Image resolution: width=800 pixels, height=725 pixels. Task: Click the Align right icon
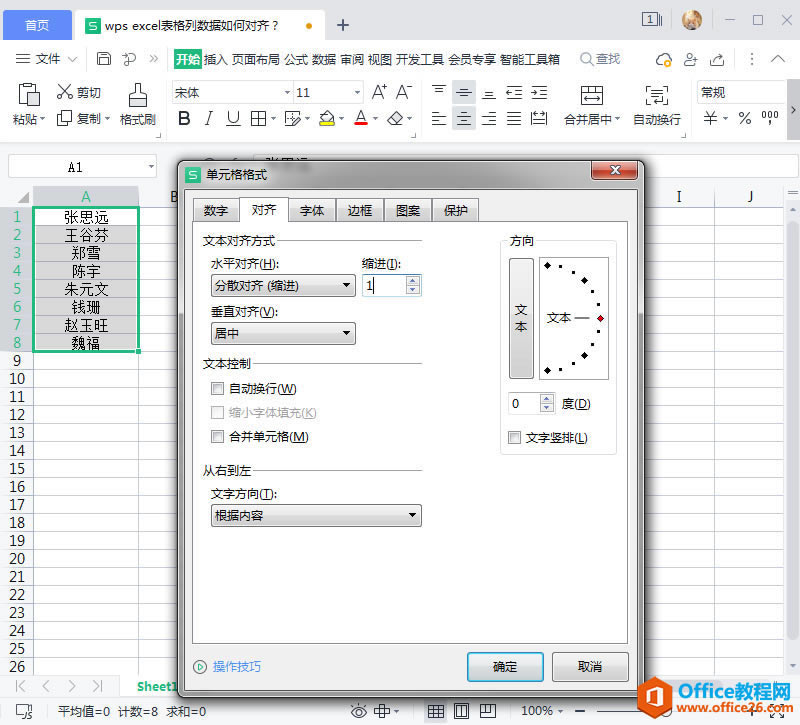coord(488,118)
